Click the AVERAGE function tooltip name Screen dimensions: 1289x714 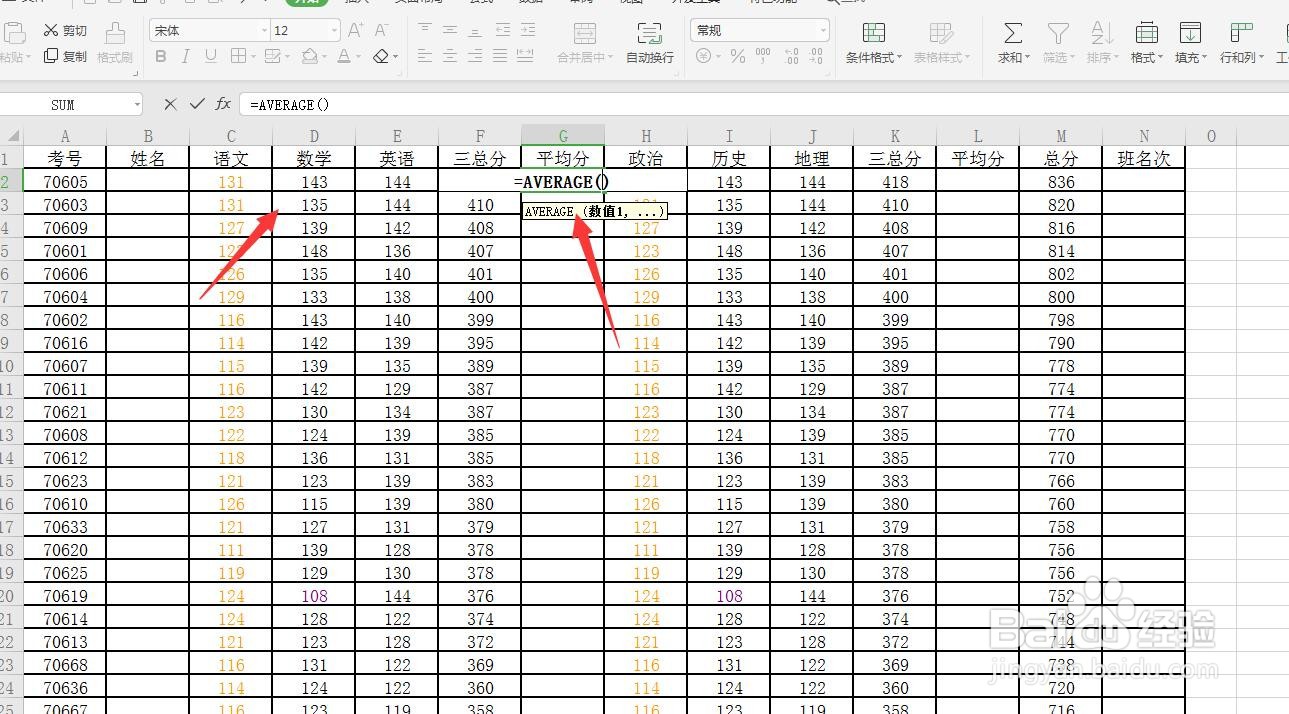(x=549, y=211)
